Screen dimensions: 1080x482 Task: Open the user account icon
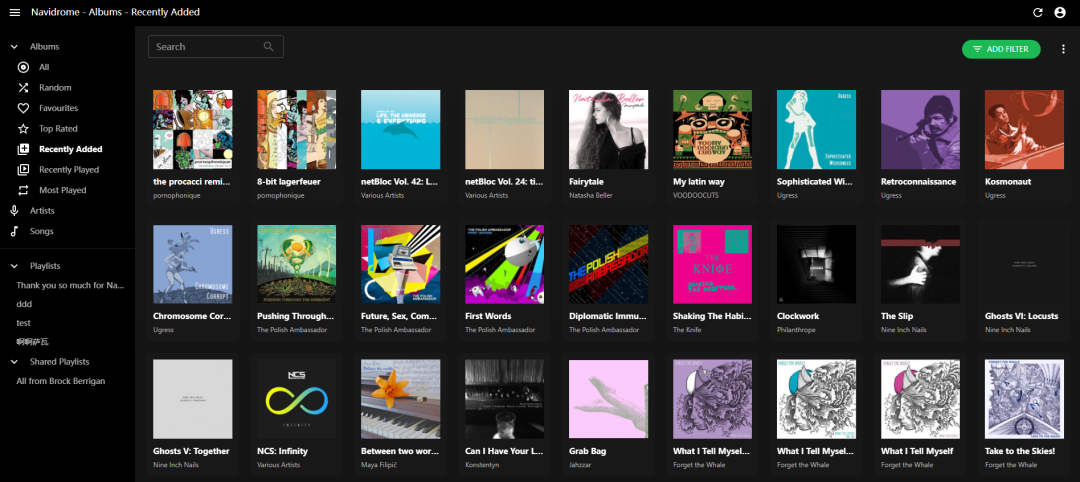[x=1060, y=12]
